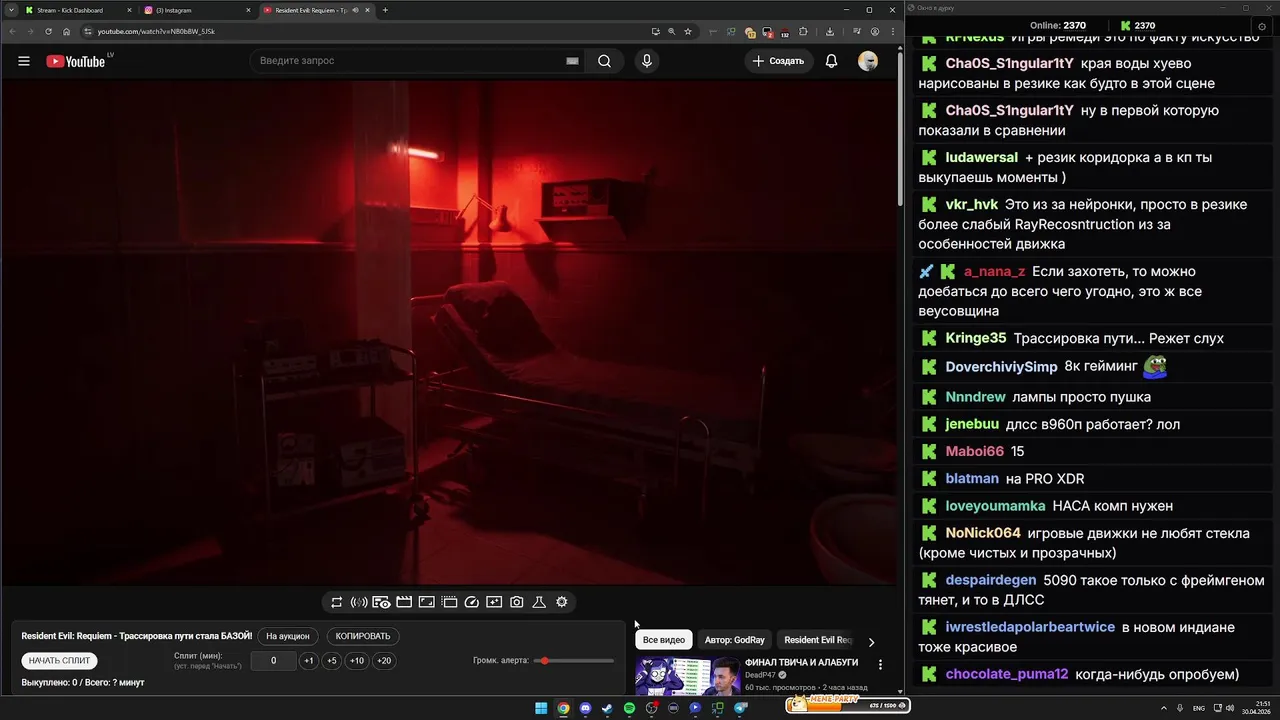Viewport: 1280px width, 720px height.
Task: Click the Сплит minutes input field
Action: click(273, 661)
